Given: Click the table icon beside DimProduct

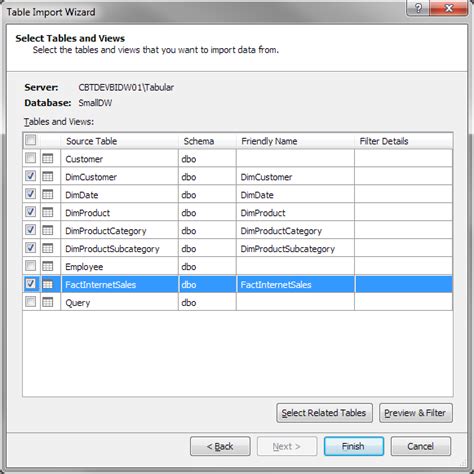Looking at the screenshot, I should [x=48, y=212].
